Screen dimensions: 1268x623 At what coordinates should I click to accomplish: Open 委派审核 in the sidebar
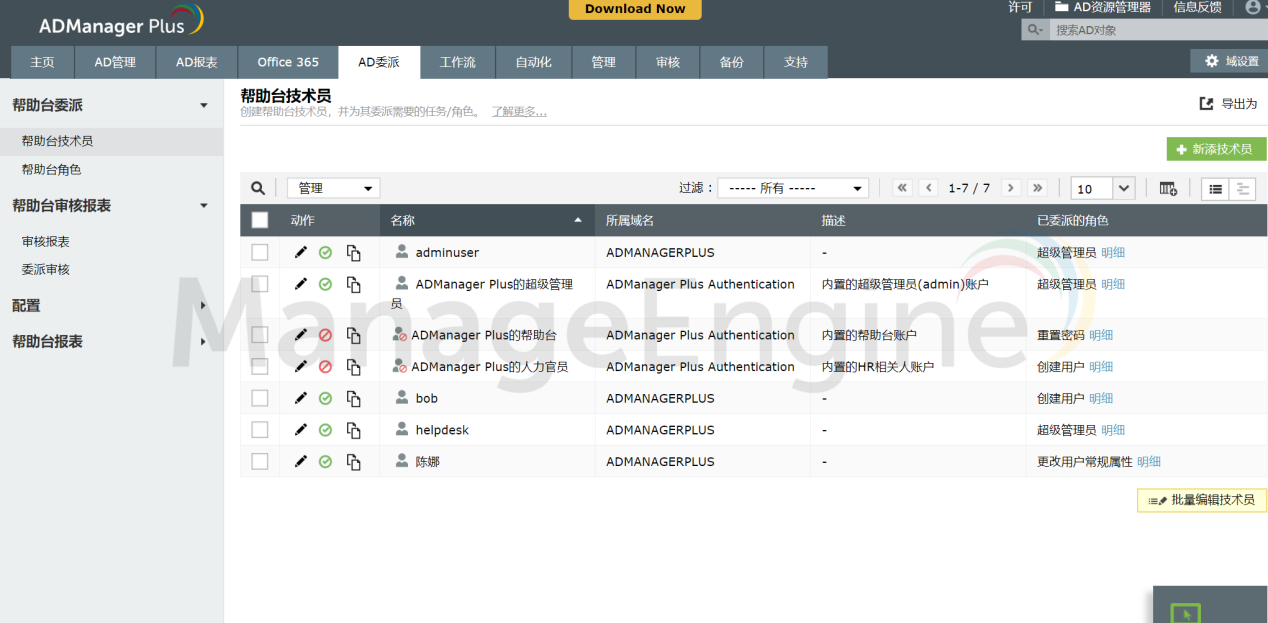(x=46, y=269)
